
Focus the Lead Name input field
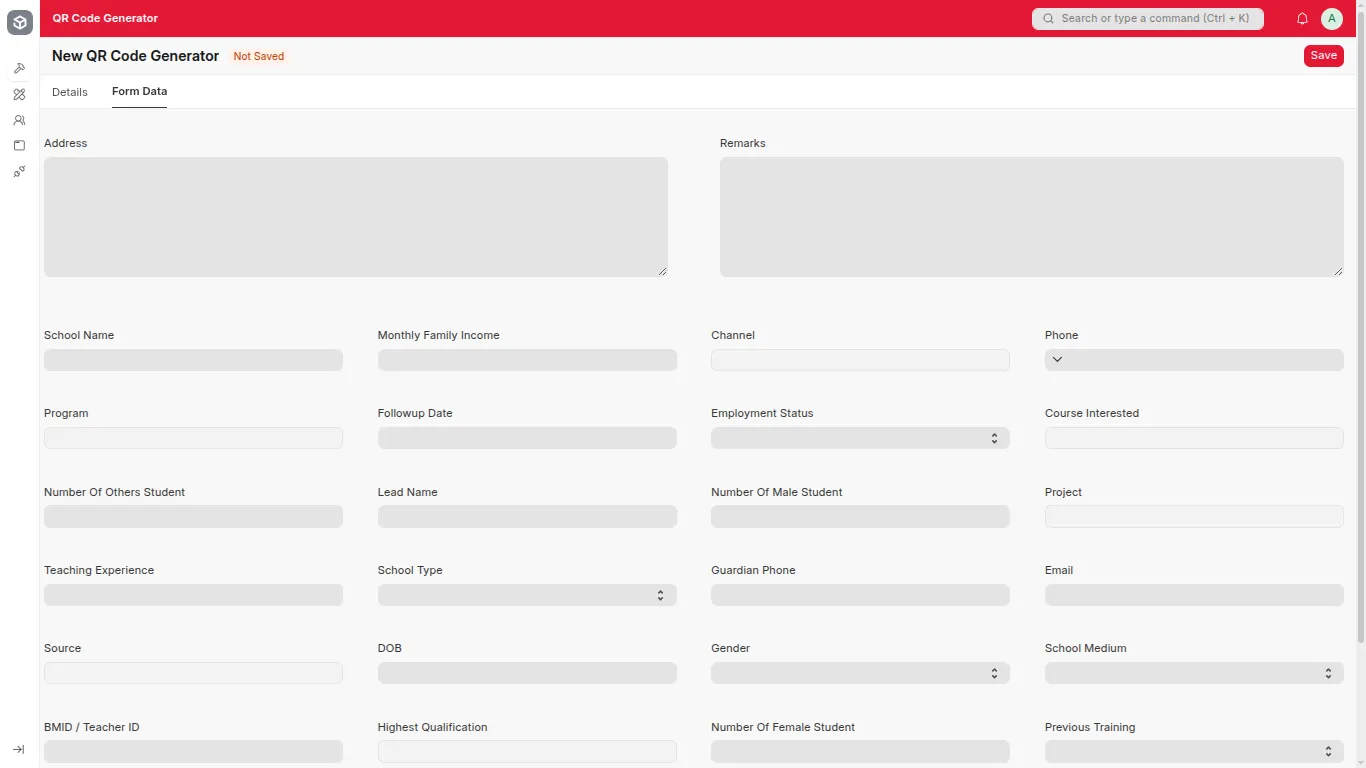527,516
